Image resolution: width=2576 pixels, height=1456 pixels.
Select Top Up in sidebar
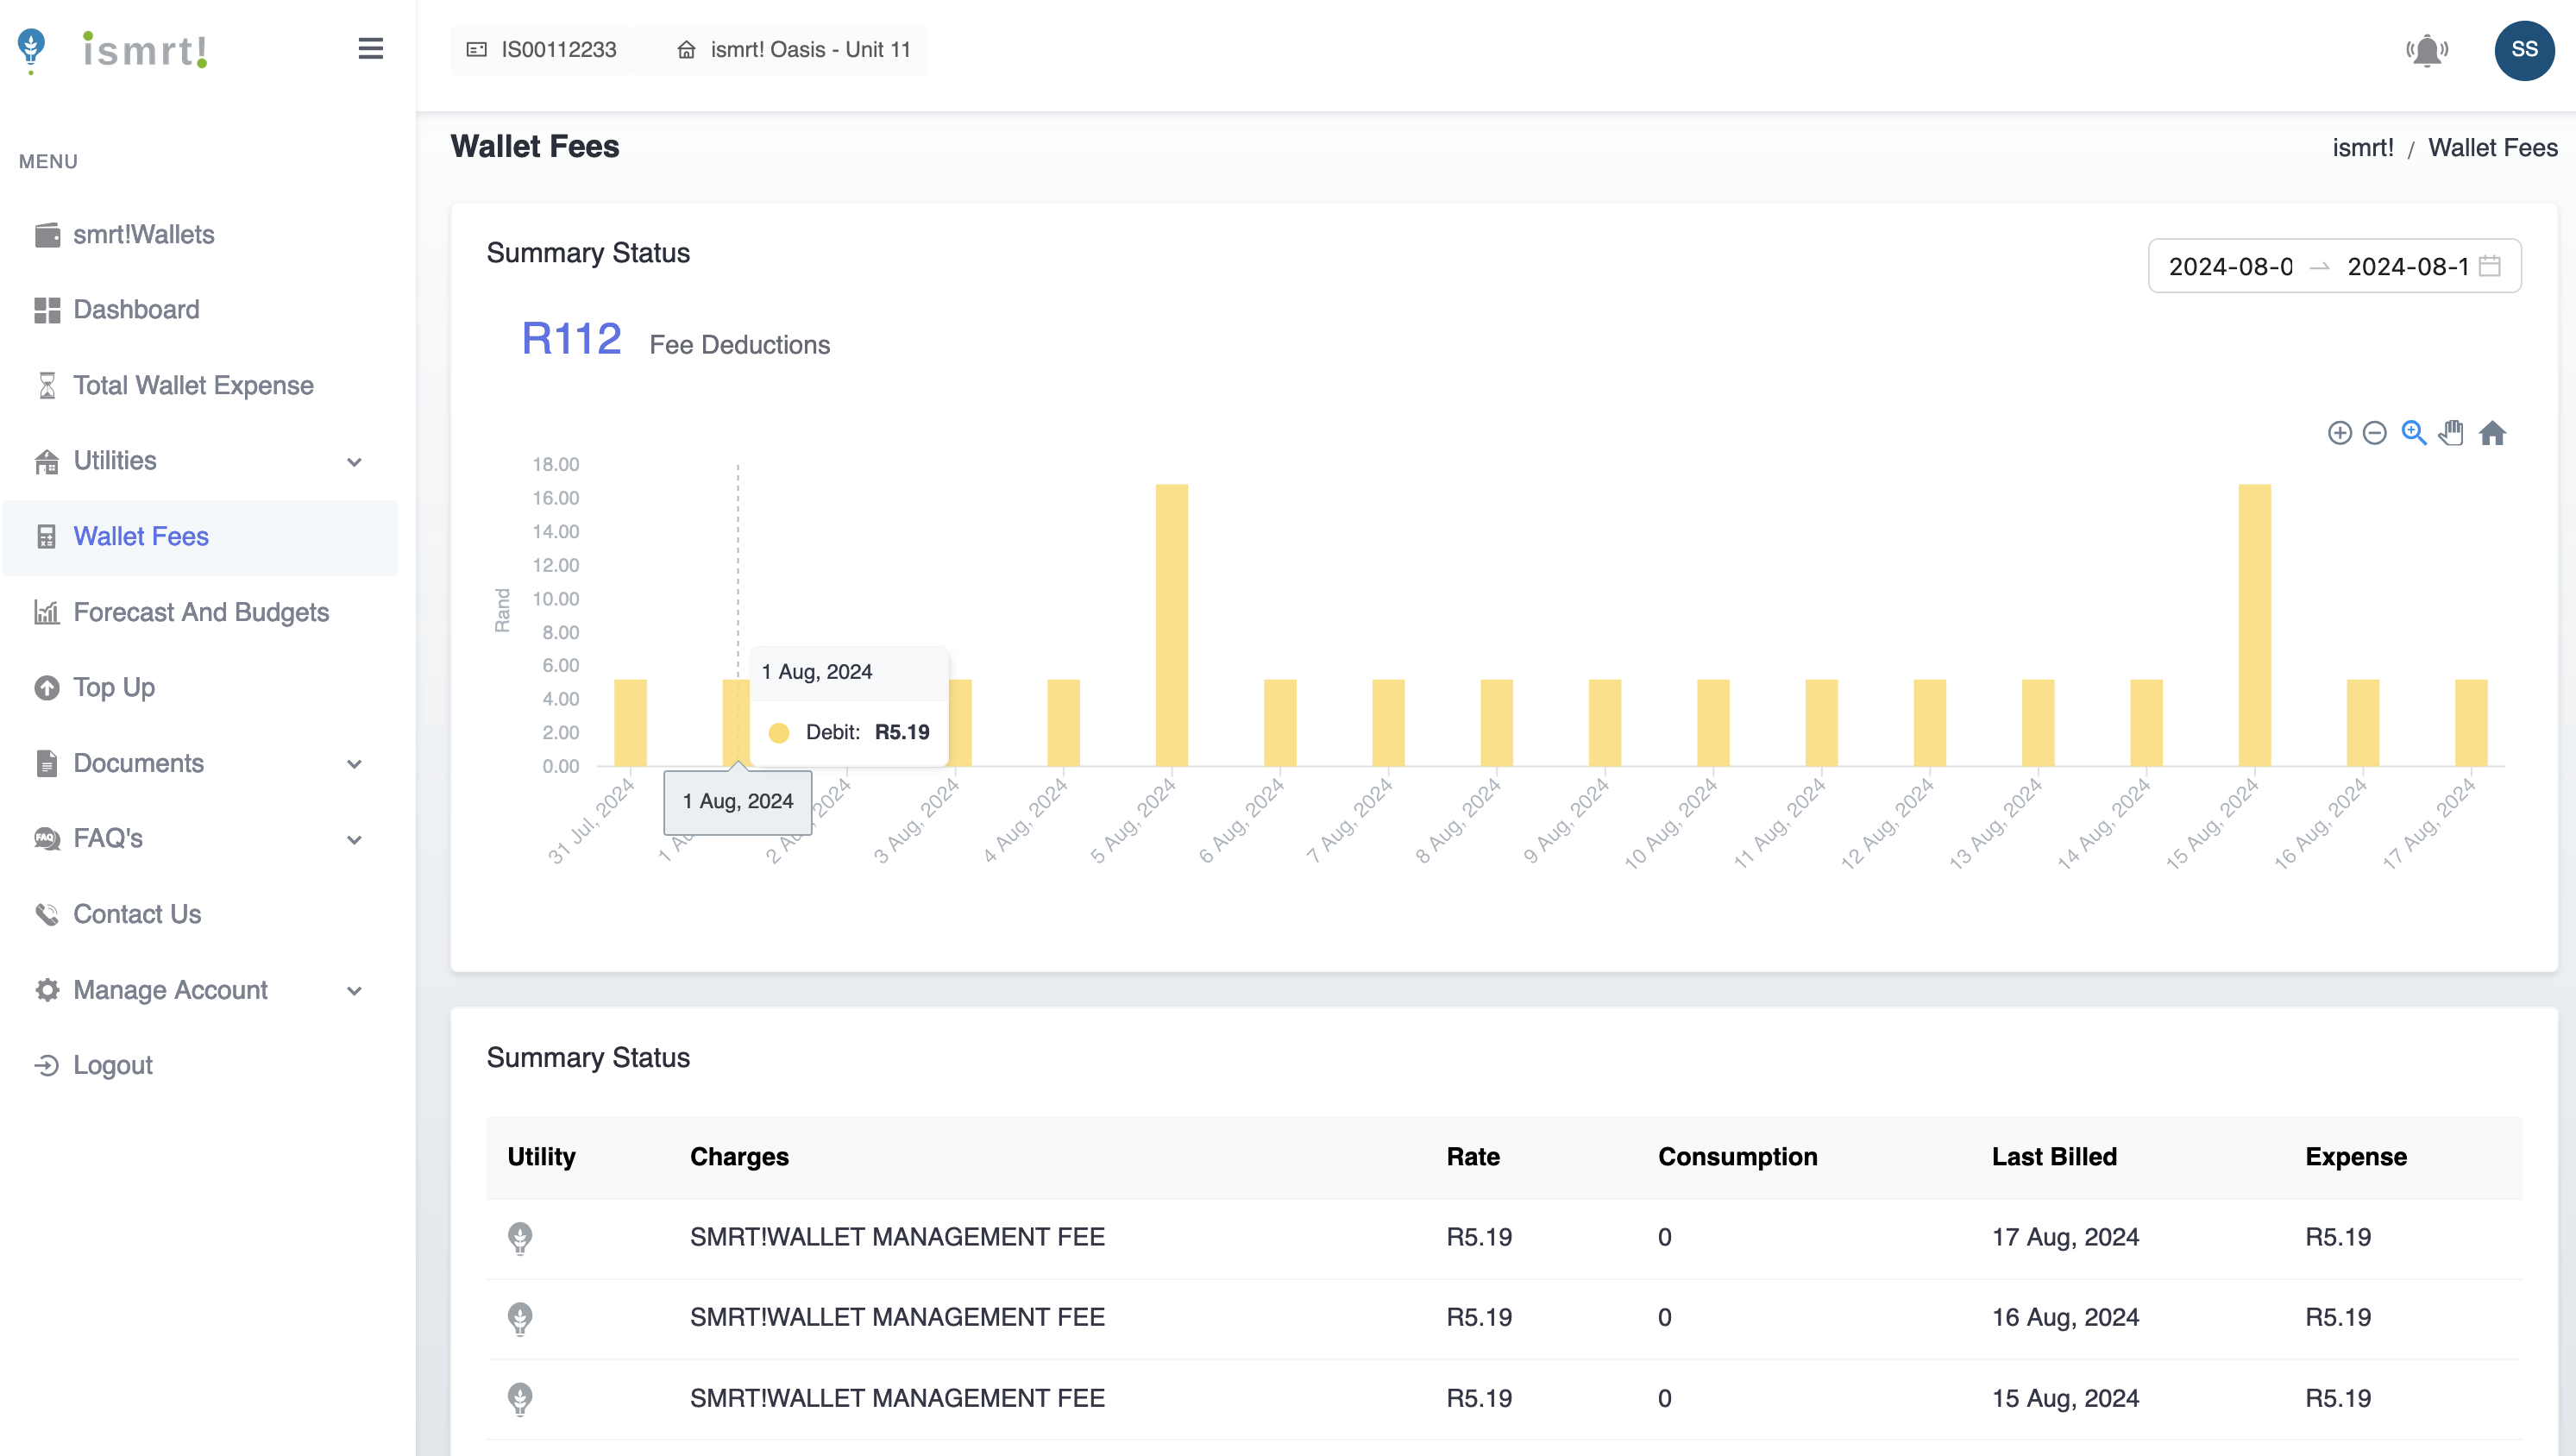pos(114,687)
